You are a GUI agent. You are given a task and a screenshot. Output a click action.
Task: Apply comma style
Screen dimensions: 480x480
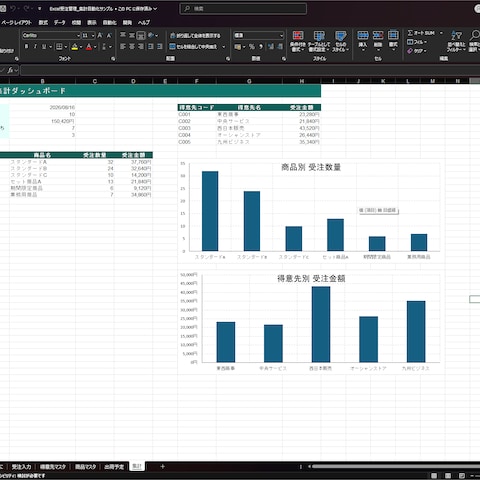[x=261, y=47]
